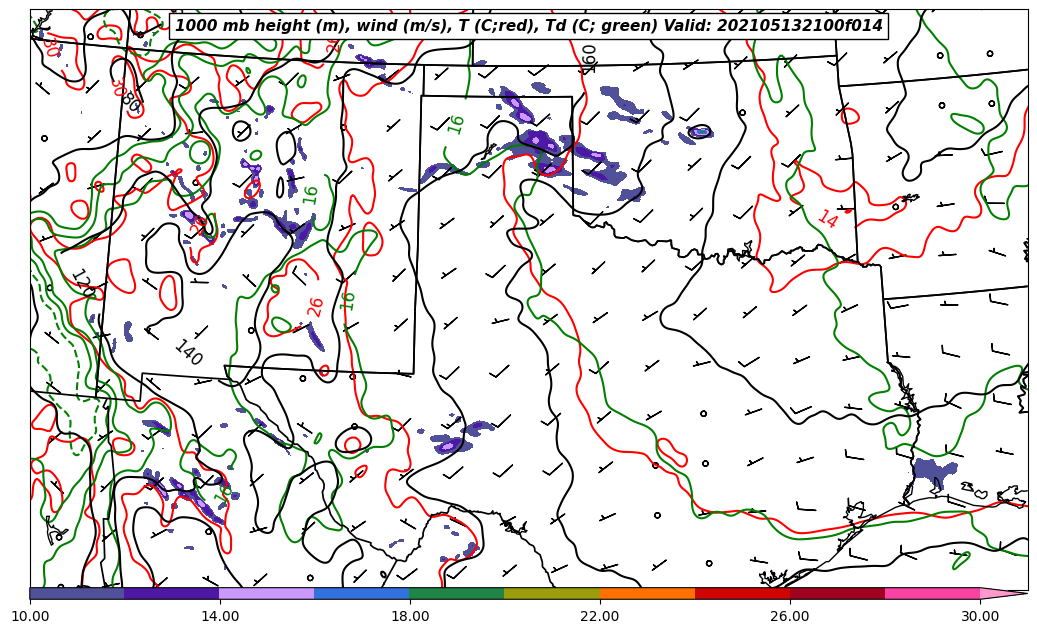Click the indigo 12–14 colorbar segment
1037x633 pixels.
click(172, 593)
